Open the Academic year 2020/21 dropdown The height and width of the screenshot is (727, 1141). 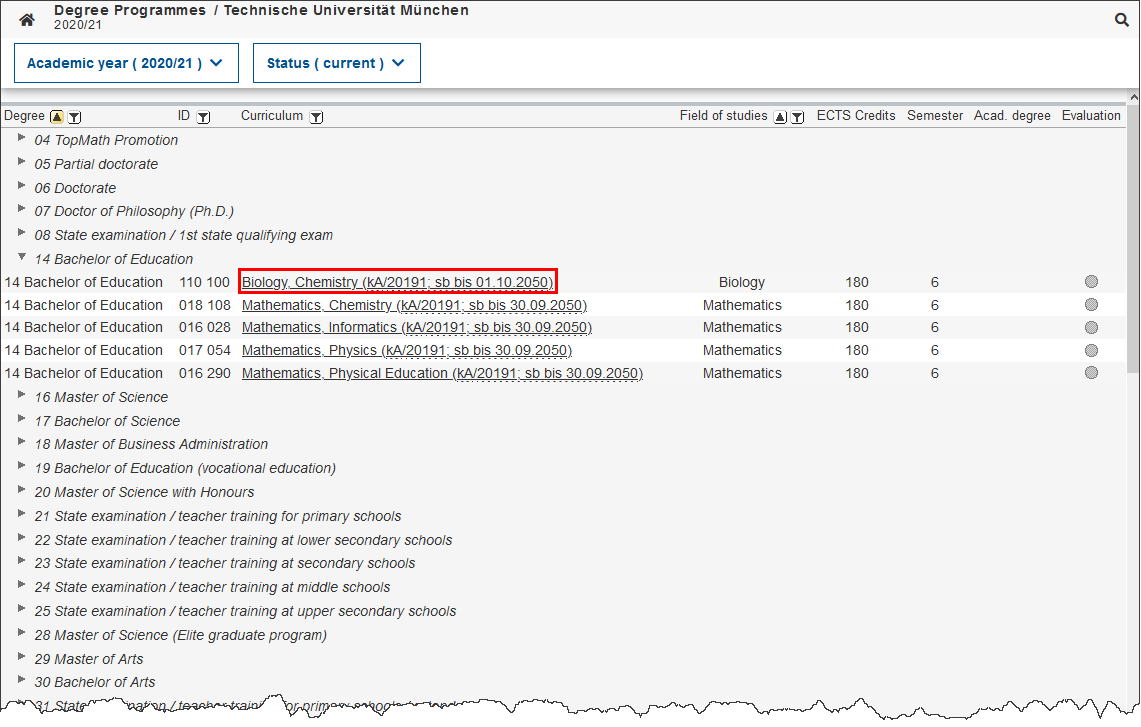point(126,63)
